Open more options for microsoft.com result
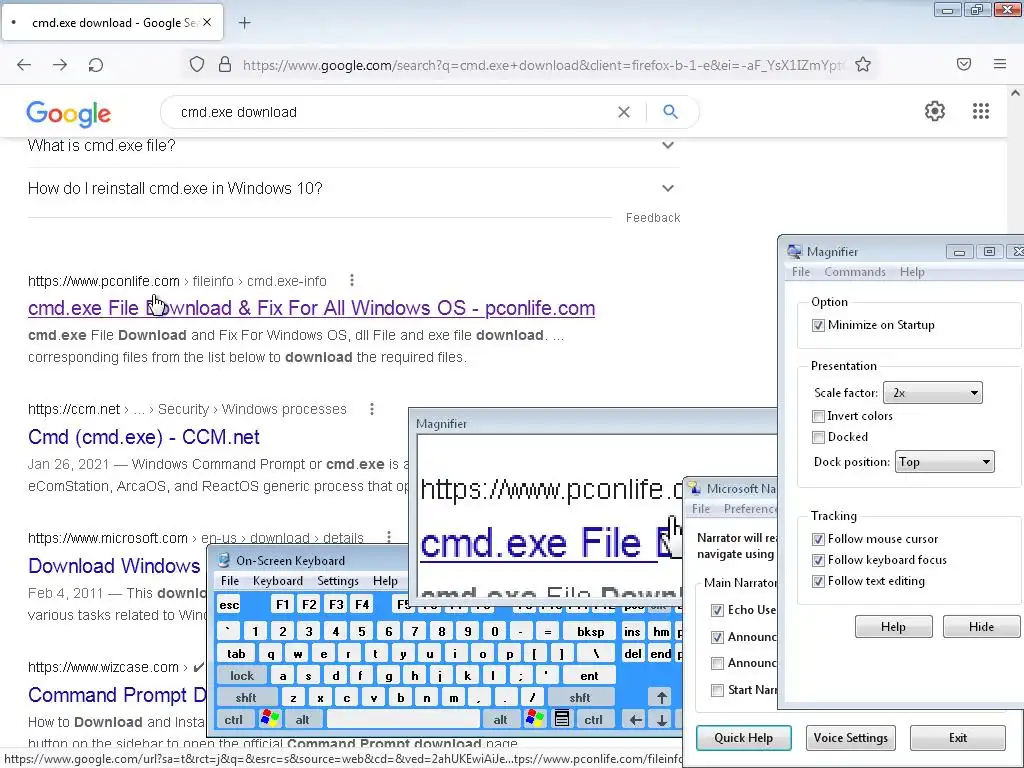This screenshot has height=768, width=1024. coord(389,537)
